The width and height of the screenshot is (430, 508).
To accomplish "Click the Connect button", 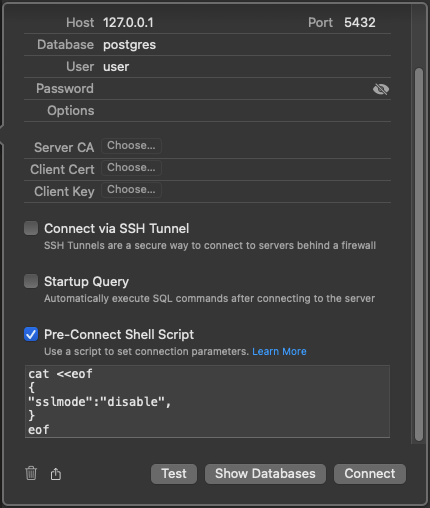I will point(370,474).
